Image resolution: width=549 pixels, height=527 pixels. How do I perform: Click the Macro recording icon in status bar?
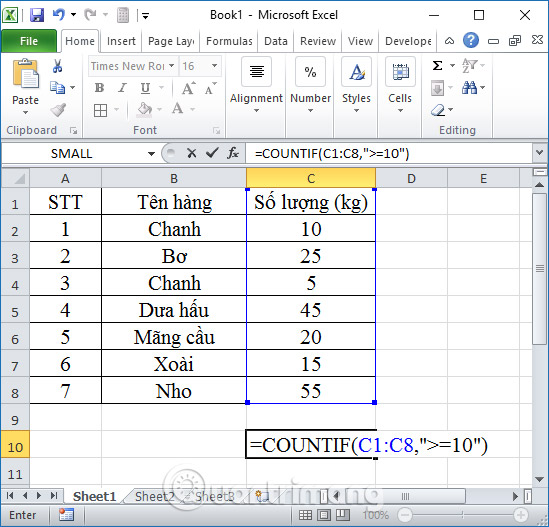66,515
